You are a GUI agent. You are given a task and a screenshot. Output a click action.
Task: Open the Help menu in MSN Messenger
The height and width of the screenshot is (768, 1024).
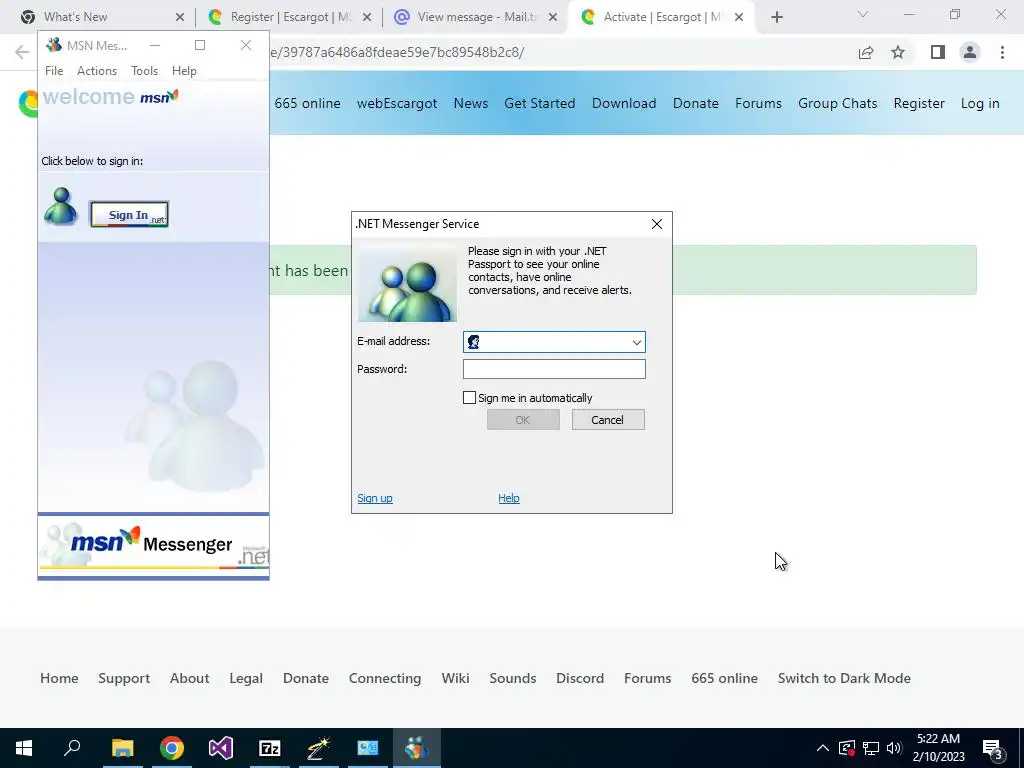click(184, 71)
